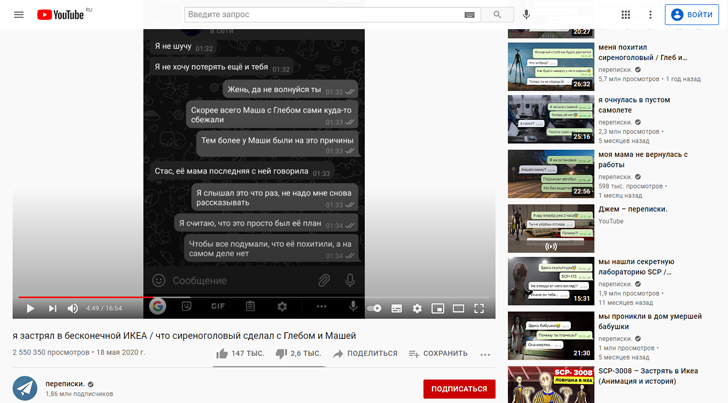Click the ПОДЕЛИТЬСЯ share button
The width and height of the screenshot is (728, 403).
[365, 353]
